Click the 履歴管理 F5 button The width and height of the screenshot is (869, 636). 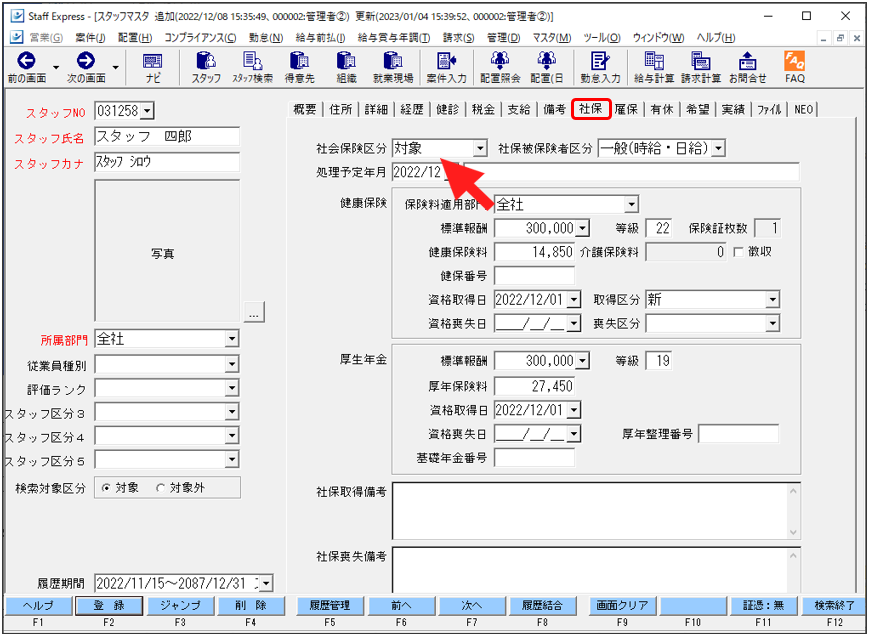pyautogui.click(x=330, y=606)
